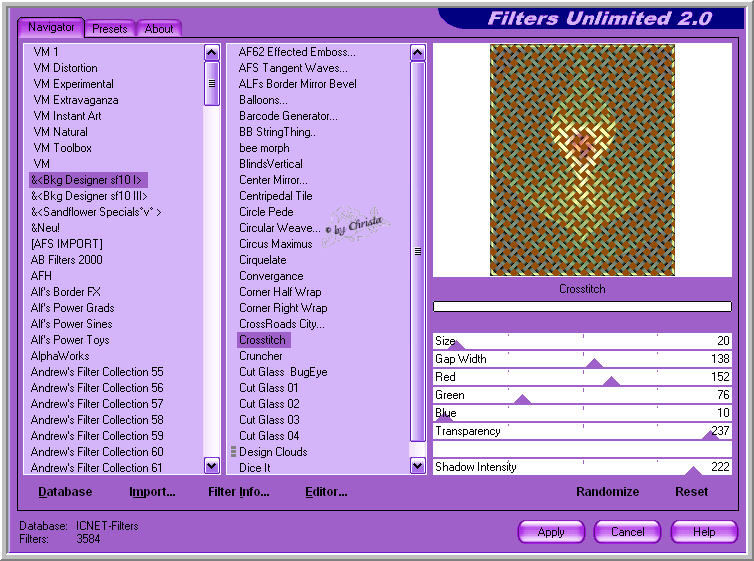Adjust the Green slider
This screenshot has width=754, height=561.
[x=582, y=395]
